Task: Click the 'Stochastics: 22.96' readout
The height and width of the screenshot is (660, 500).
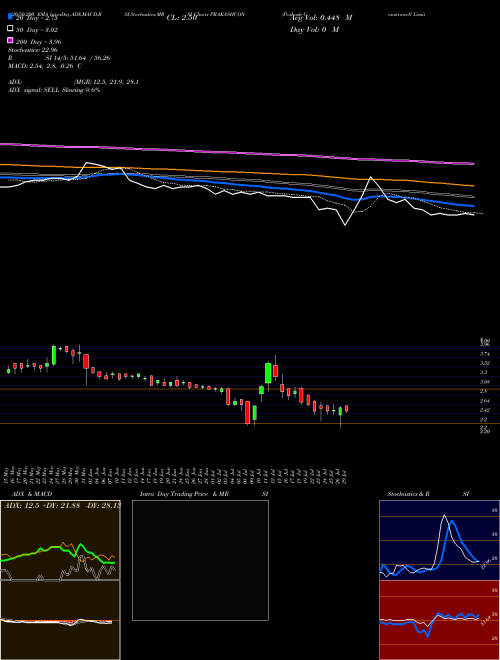Action: (x=32, y=50)
